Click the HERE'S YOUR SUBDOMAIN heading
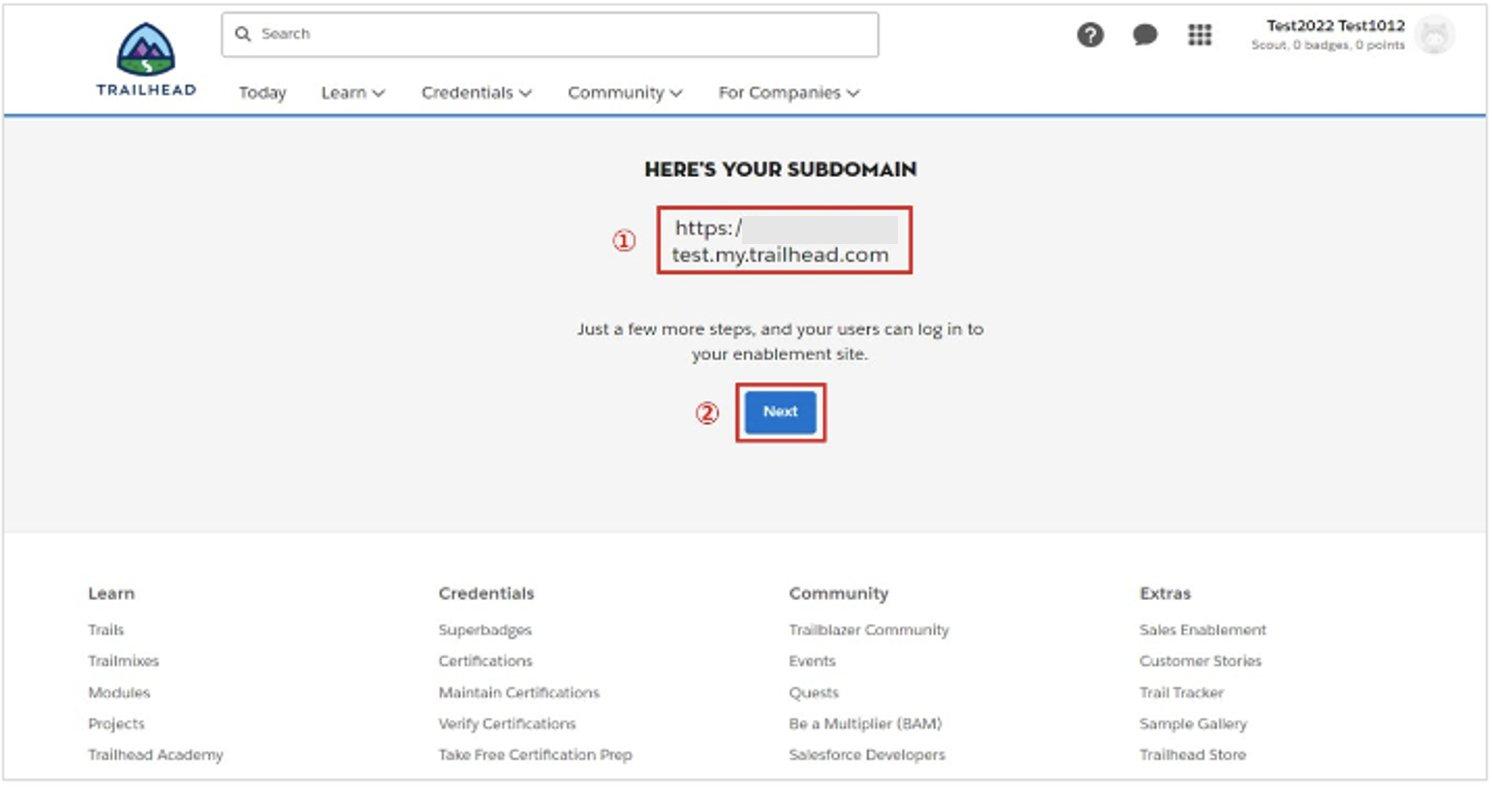The height and width of the screenshot is (788, 1492). point(780,169)
